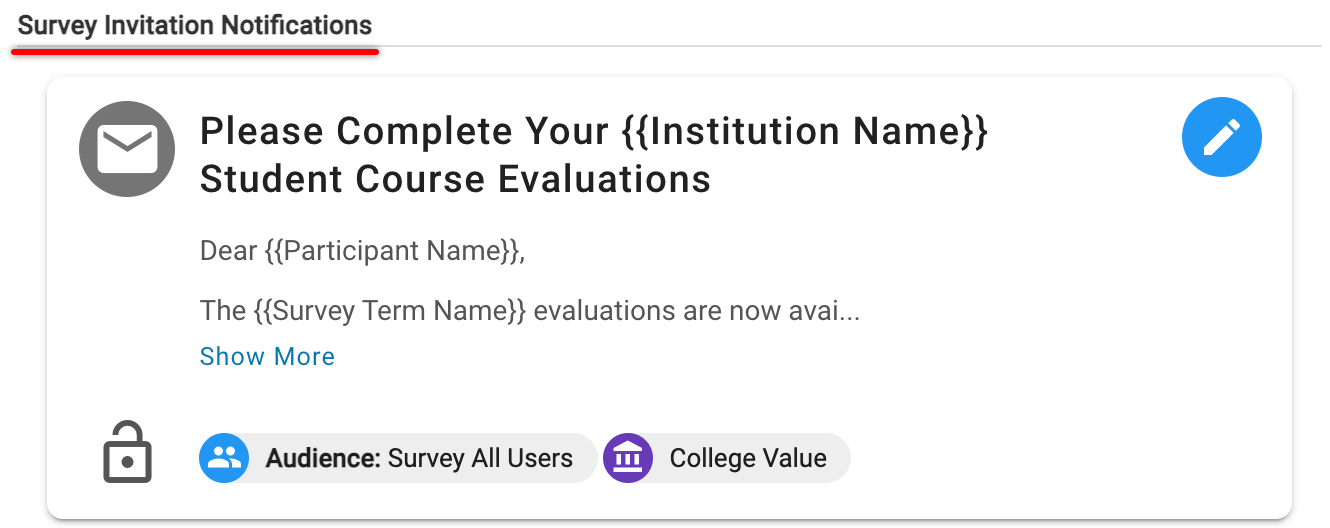1330x528 pixels.
Task: Toggle the open padlock icon
Action: 127,452
